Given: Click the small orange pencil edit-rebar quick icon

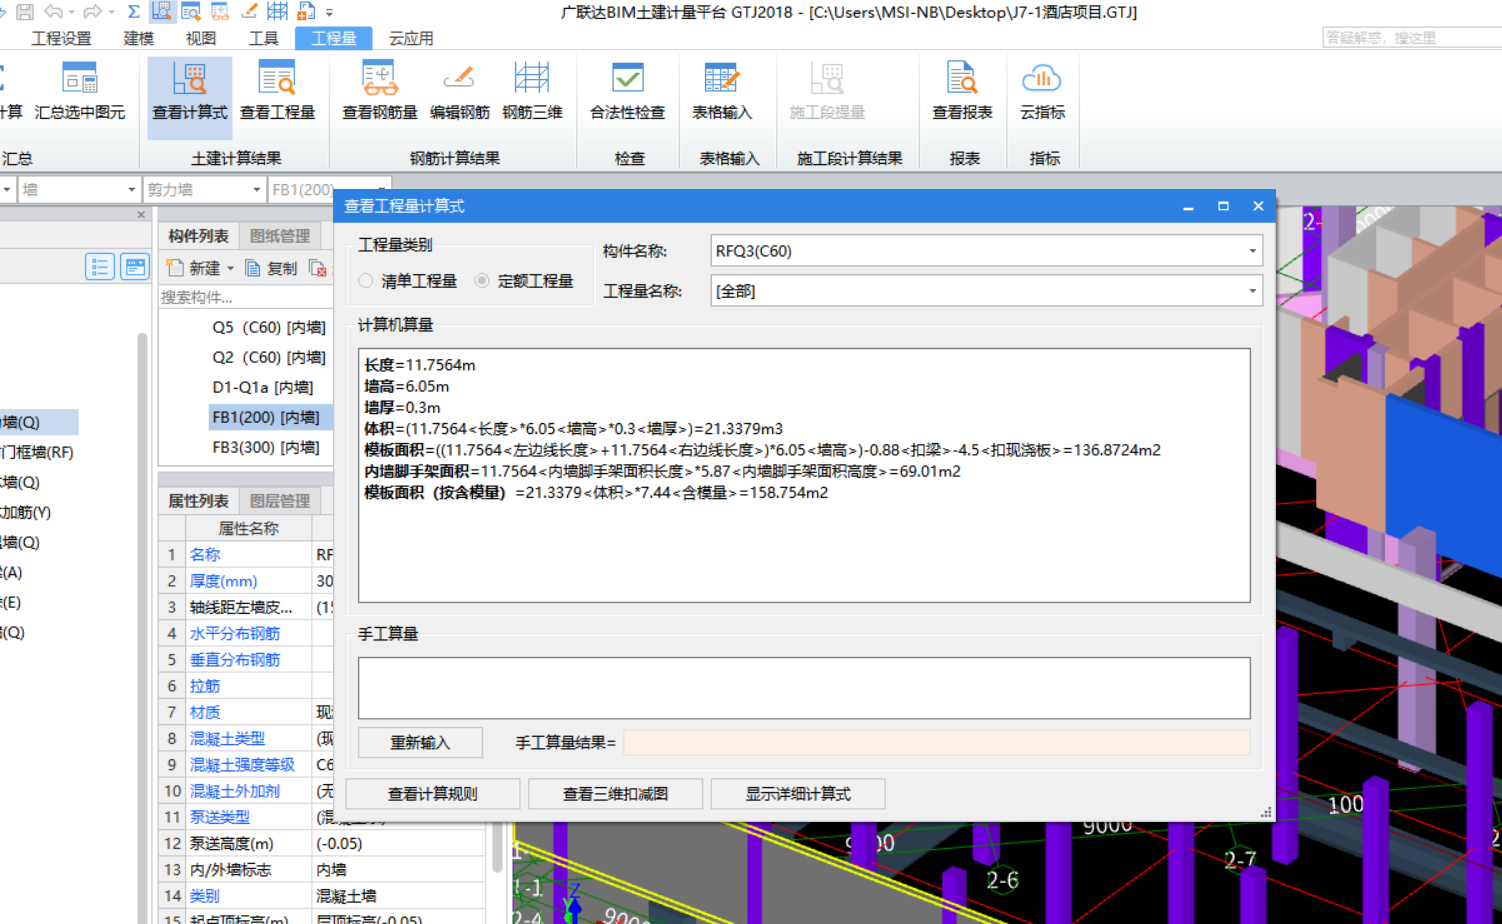Looking at the screenshot, I should 249,12.
